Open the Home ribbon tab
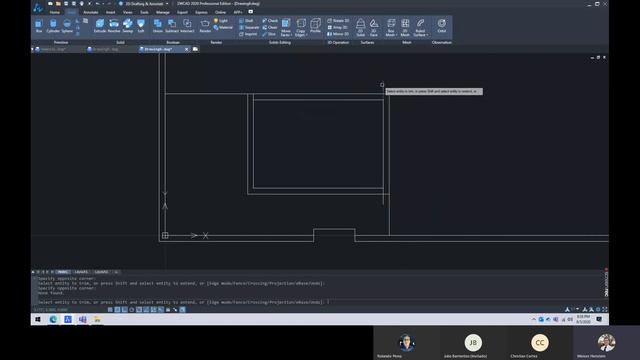The width and height of the screenshot is (640, 360). [x=55, y=12]
